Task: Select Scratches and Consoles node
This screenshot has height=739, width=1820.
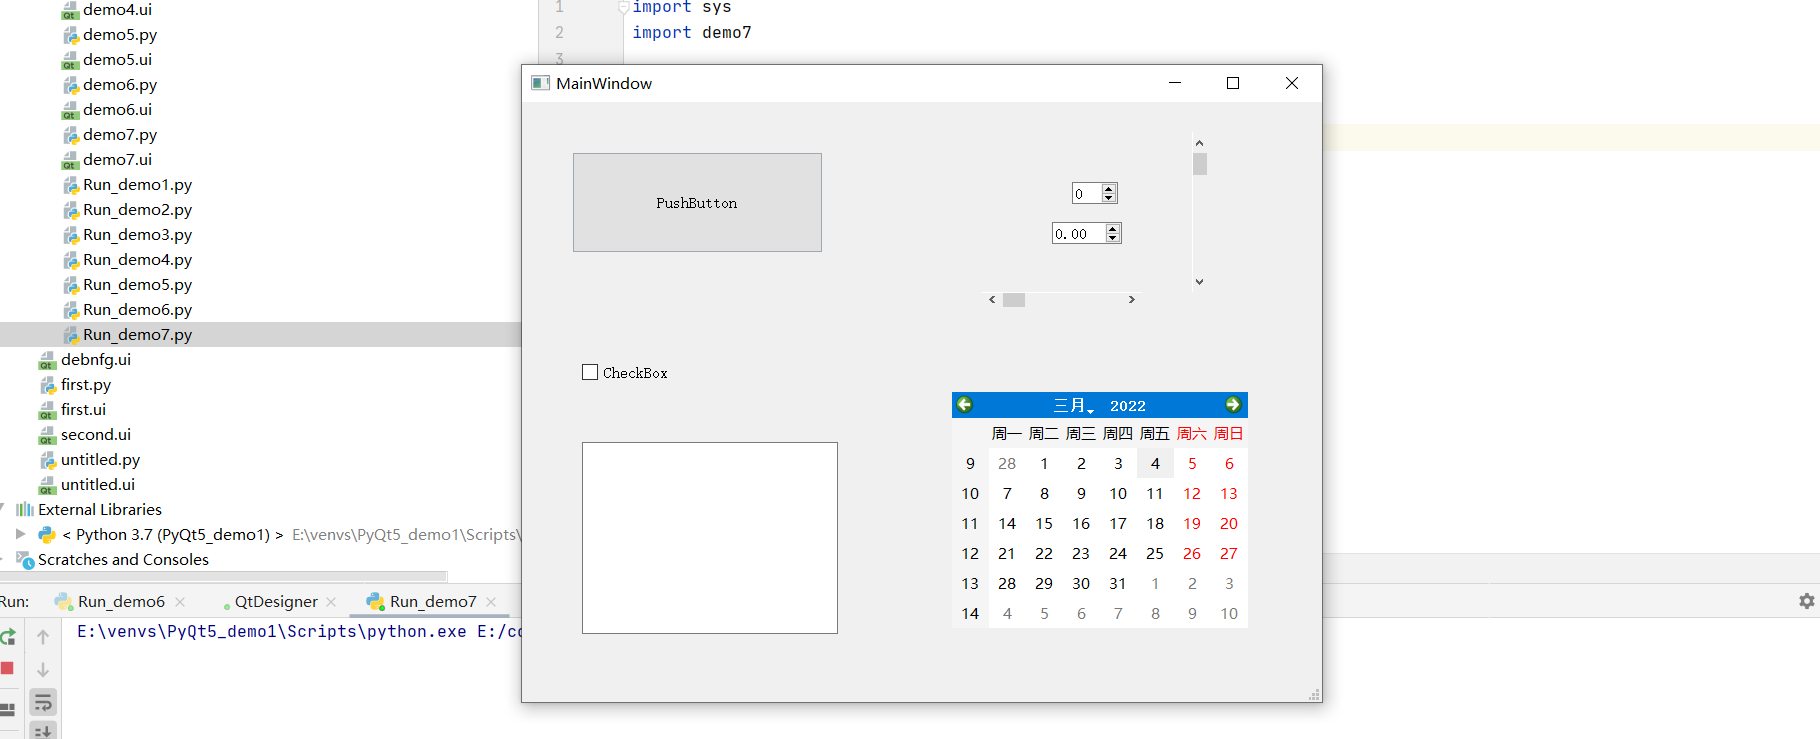Action: click(x=123, y=559)
